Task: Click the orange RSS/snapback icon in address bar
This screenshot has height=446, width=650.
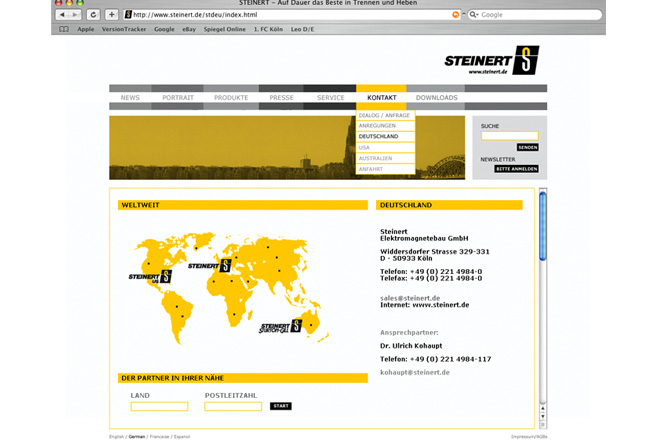Action: [455, 15]
